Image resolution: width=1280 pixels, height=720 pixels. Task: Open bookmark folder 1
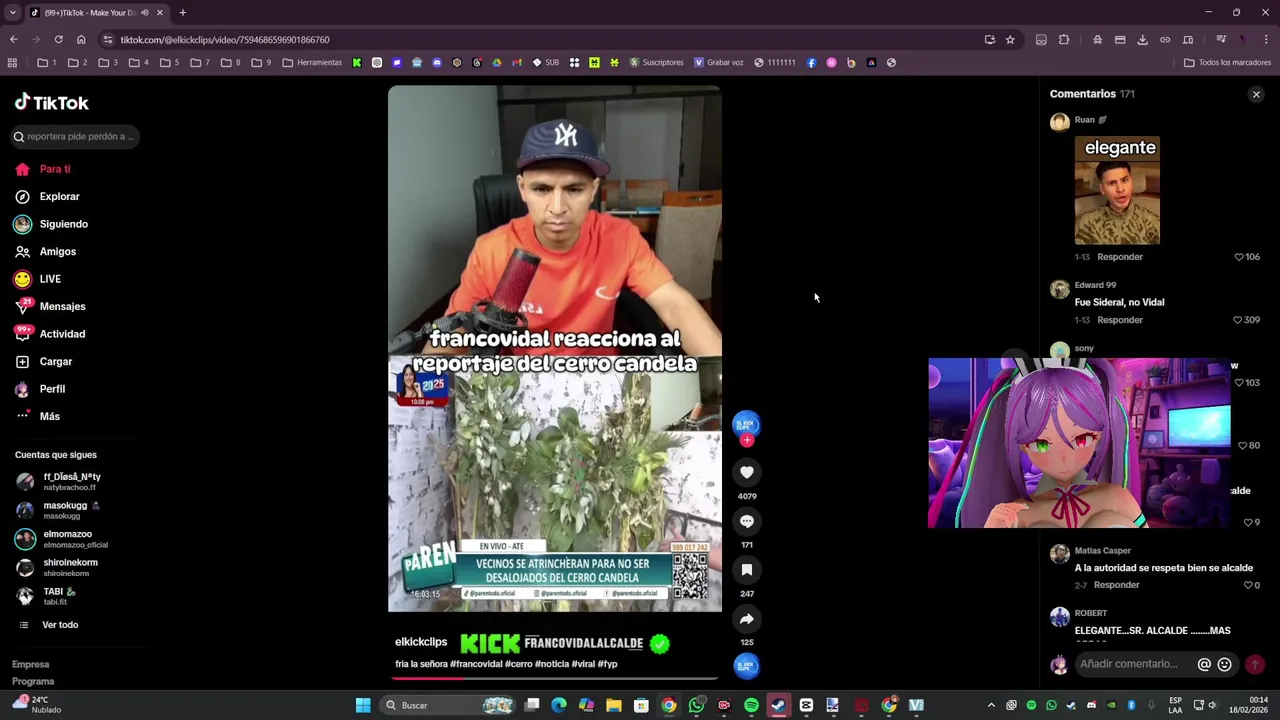pos(47,63)
